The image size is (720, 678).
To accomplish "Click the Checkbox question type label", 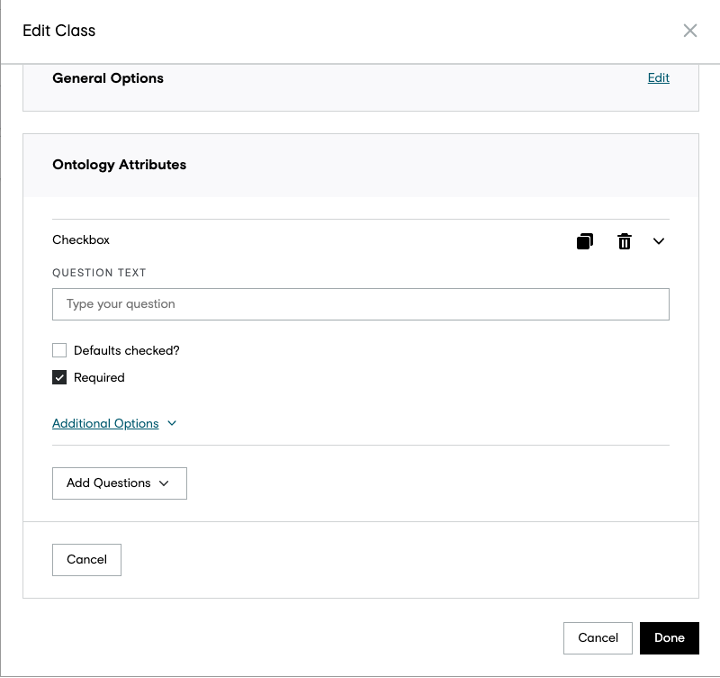I will pos(81,240).
